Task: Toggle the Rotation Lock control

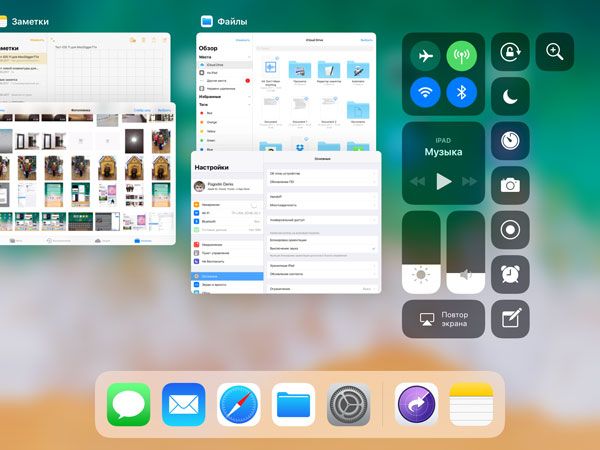Action: [x=510, y=52]
